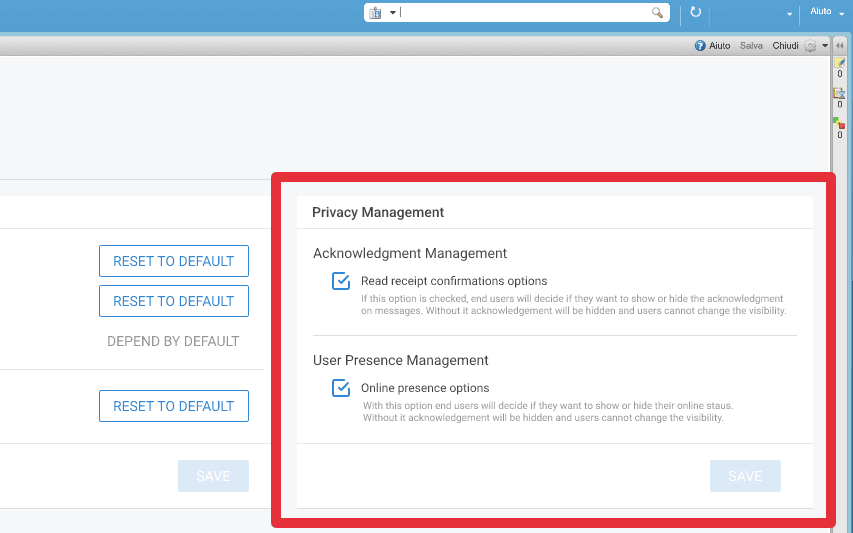Click the magnifier icon in the search box
Screen dimensions: 853x533
(657, 13)
